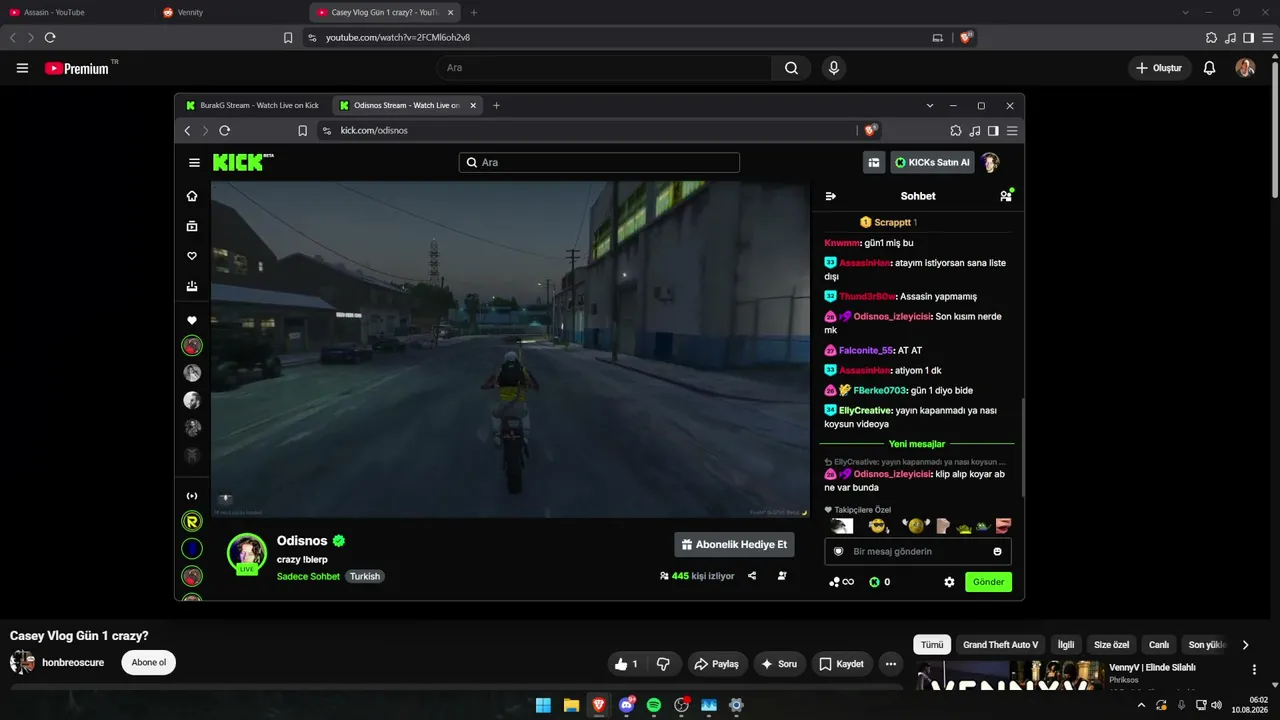
Task: Select the Casey Vlog Gün 1 crazy tab
Action: coord(383,12)
